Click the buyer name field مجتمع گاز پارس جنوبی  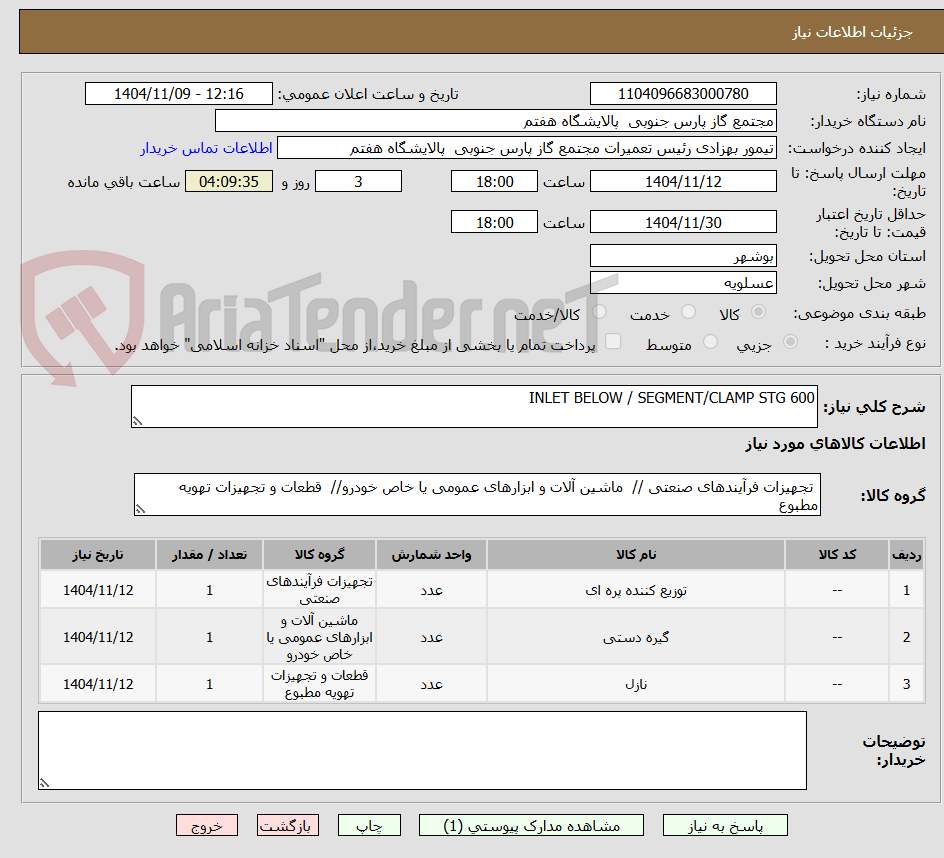(x=495, y=121)
